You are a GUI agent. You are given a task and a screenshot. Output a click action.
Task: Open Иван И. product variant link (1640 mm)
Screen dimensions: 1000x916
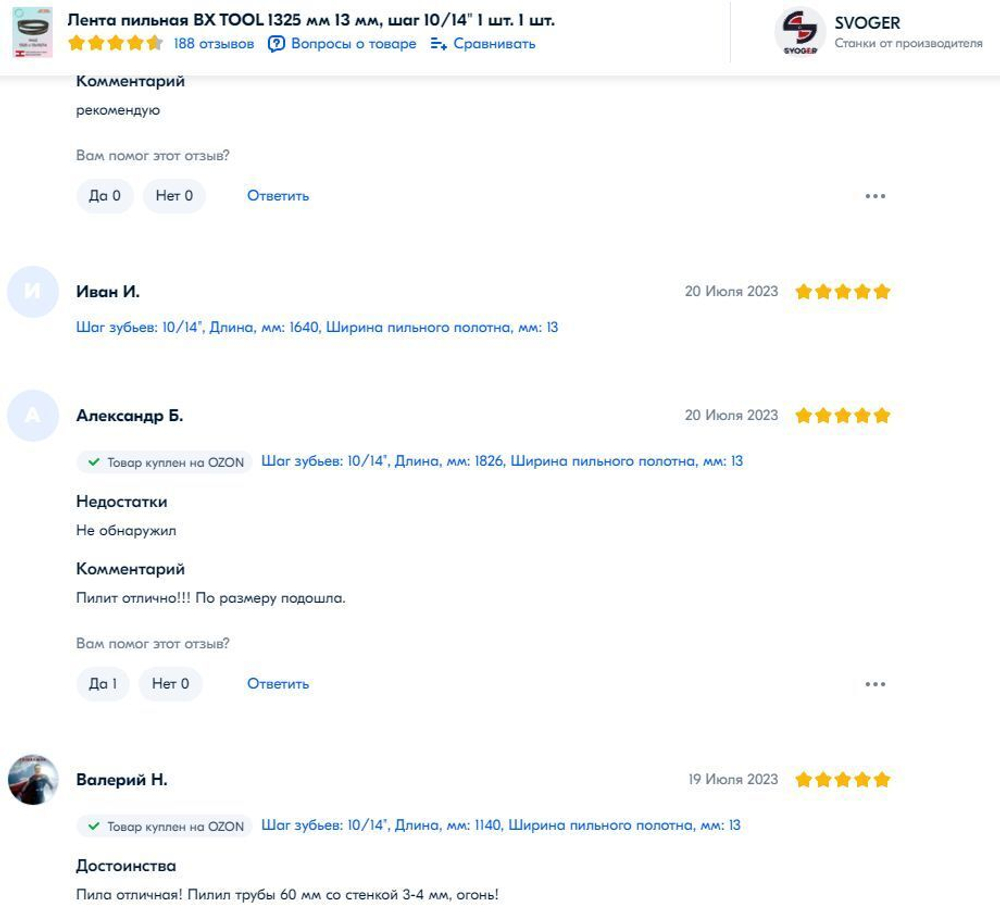pos(317,327)
